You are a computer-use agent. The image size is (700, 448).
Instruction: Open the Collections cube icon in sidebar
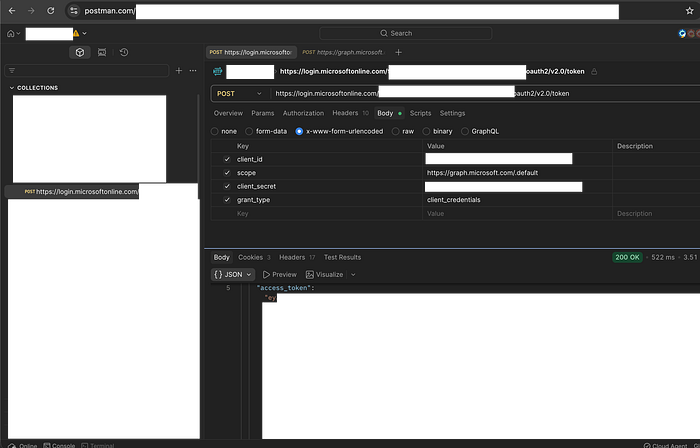[x=80, y=52]
